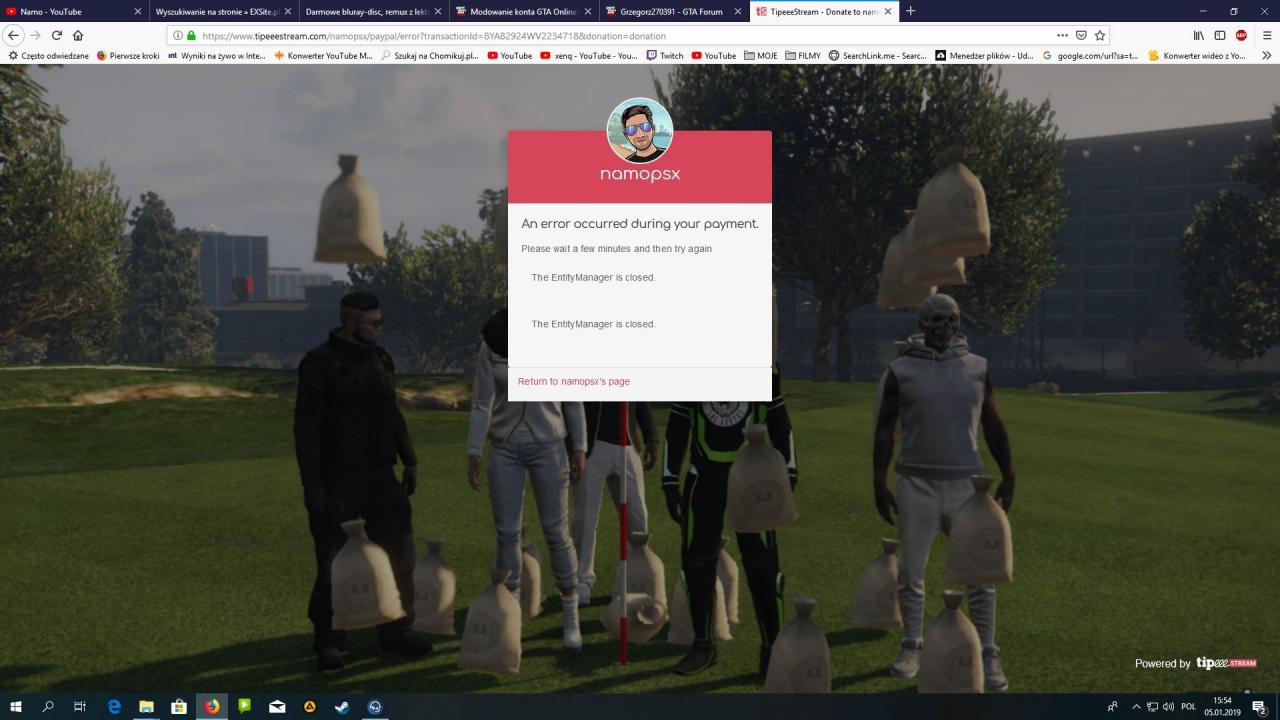The width and height of the screenshot is (1280, 720).
Task: Open AIMP player taskbar icon
Action: tap(310, 706)
